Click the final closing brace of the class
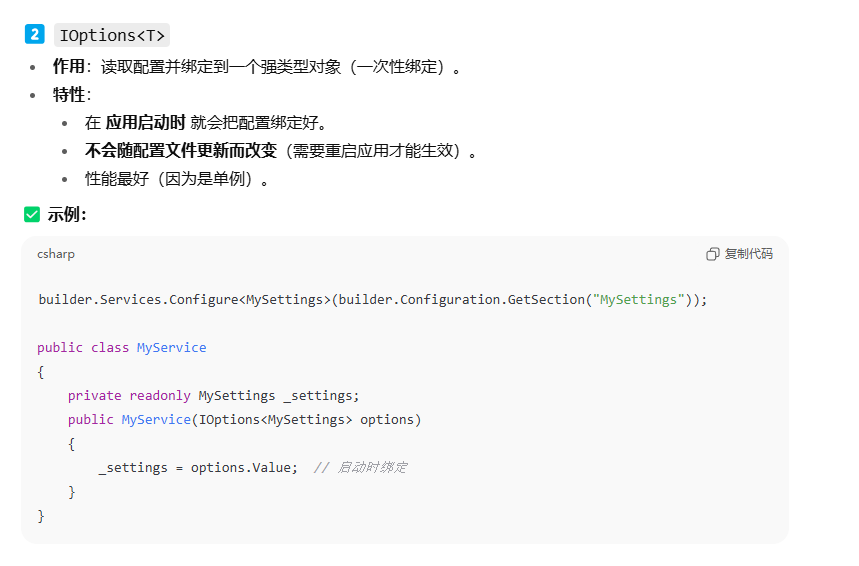Screen dimensions: 859x566 click(41, 516)
